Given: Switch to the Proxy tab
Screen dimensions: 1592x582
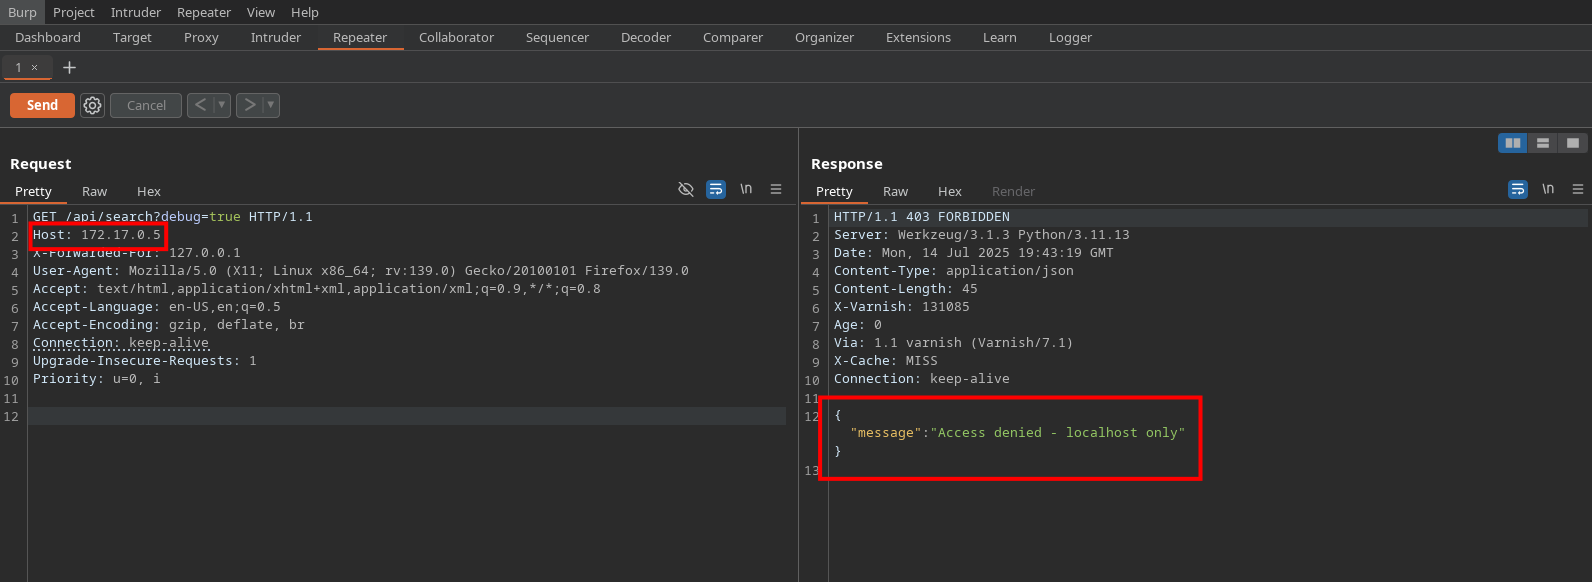Looking at the screenshot, I should 201,37.
